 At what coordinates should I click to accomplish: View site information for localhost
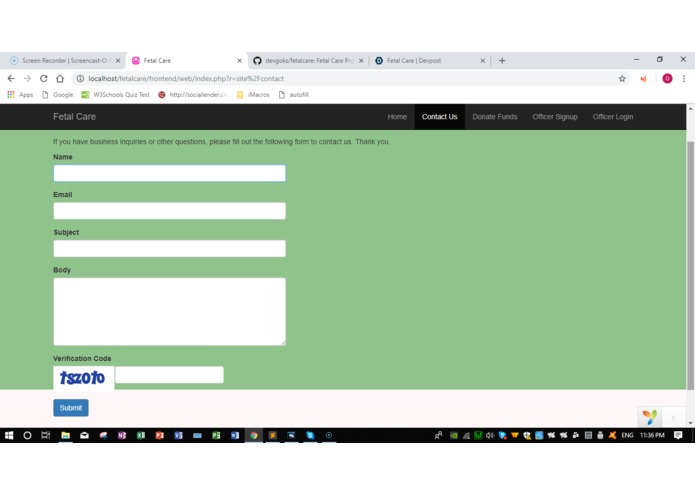tap(80, 78)
